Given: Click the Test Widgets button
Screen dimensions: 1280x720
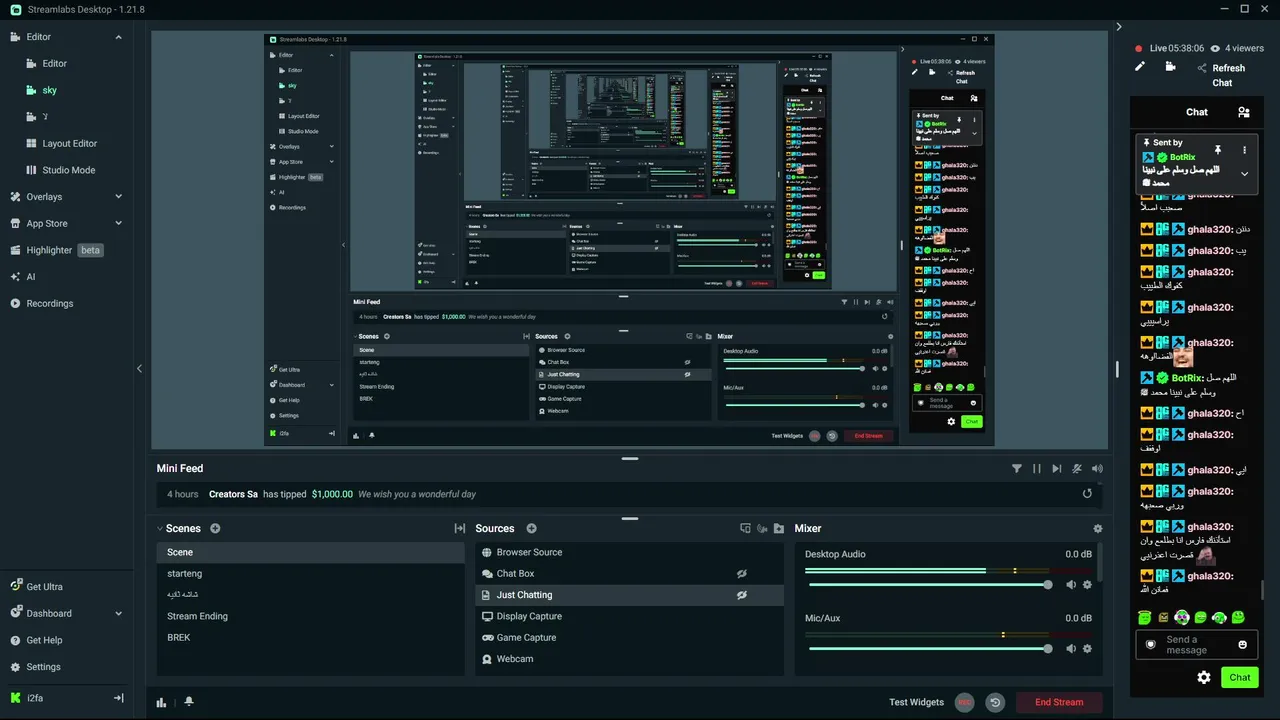Looking at the screenshot, I should [x=916, y=702].
